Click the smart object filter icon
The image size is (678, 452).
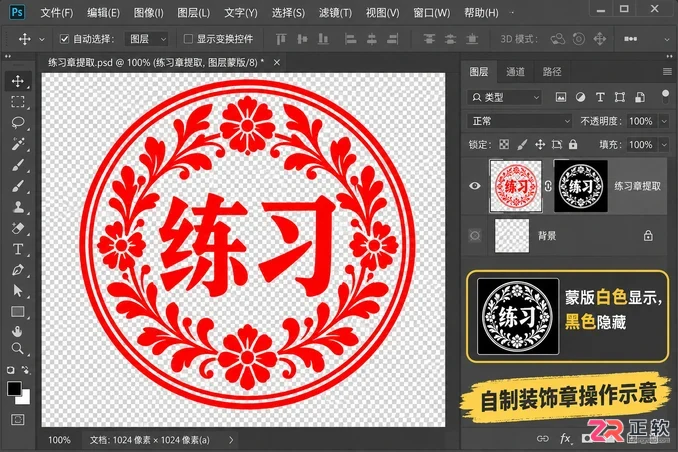coord(640,97)
